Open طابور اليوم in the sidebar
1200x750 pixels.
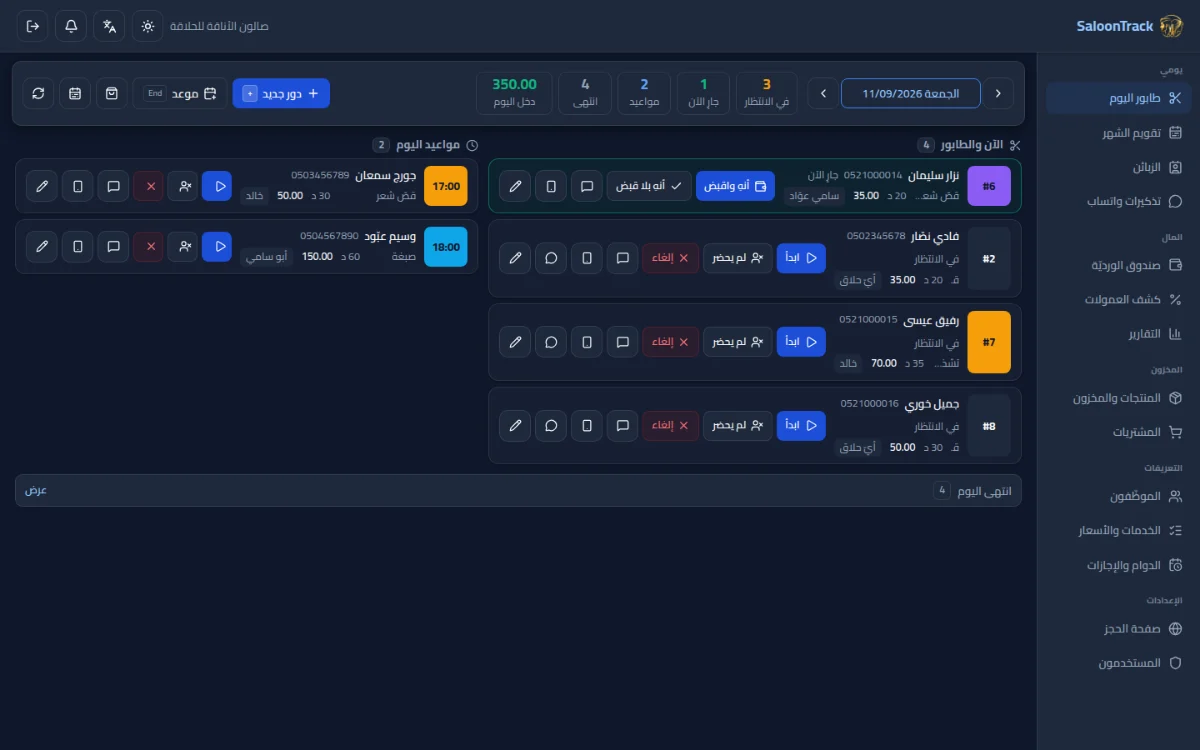pos(1118,98)
